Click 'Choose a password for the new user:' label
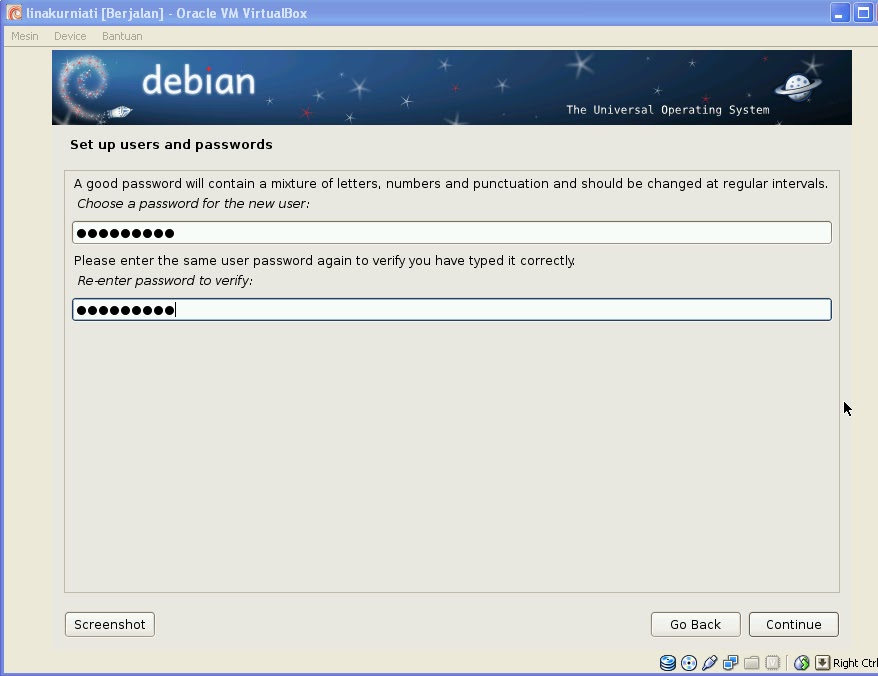The height and width of the screenshot is (676, 878). pyautogui.click(x=193, y=203)
